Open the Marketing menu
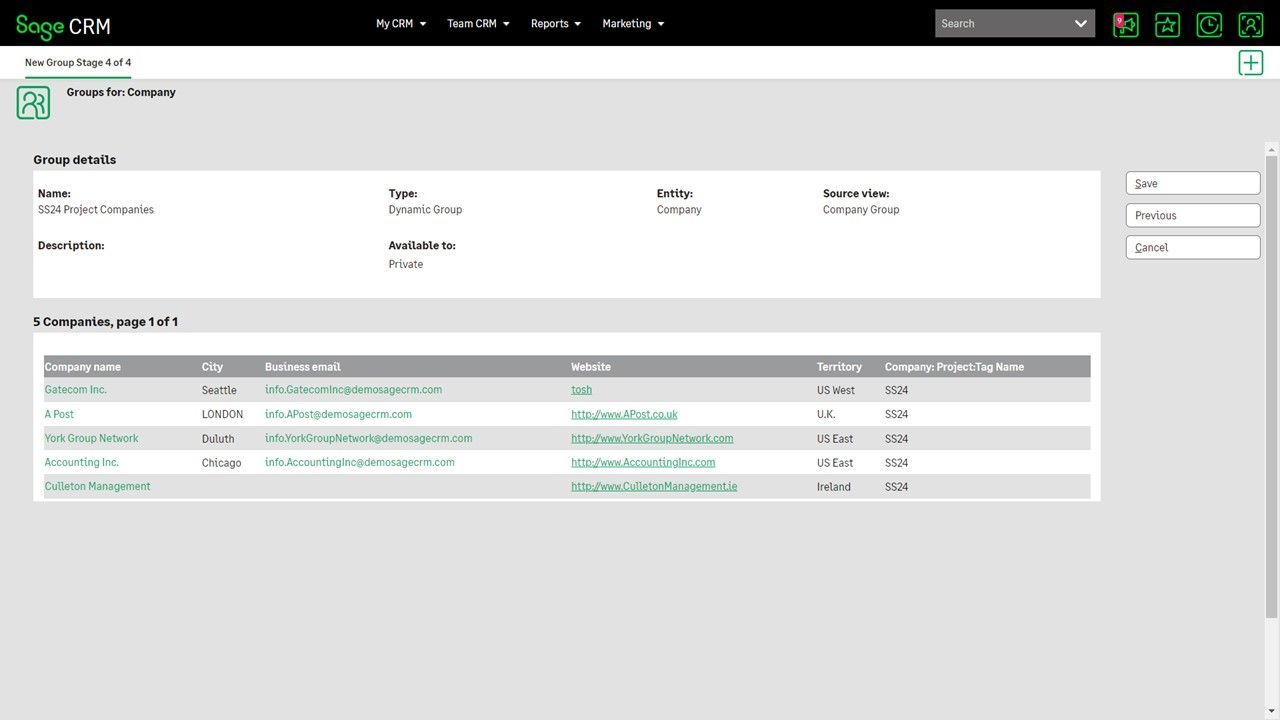The height and width of the screenshot is (720, 1280). [x=633, y=24]
